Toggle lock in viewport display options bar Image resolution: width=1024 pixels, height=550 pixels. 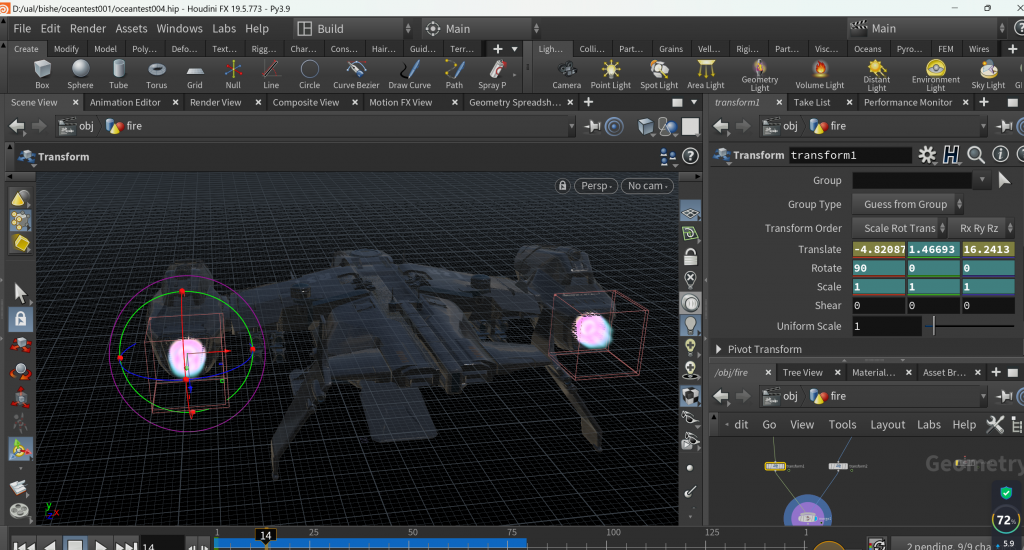coord(690,257)
